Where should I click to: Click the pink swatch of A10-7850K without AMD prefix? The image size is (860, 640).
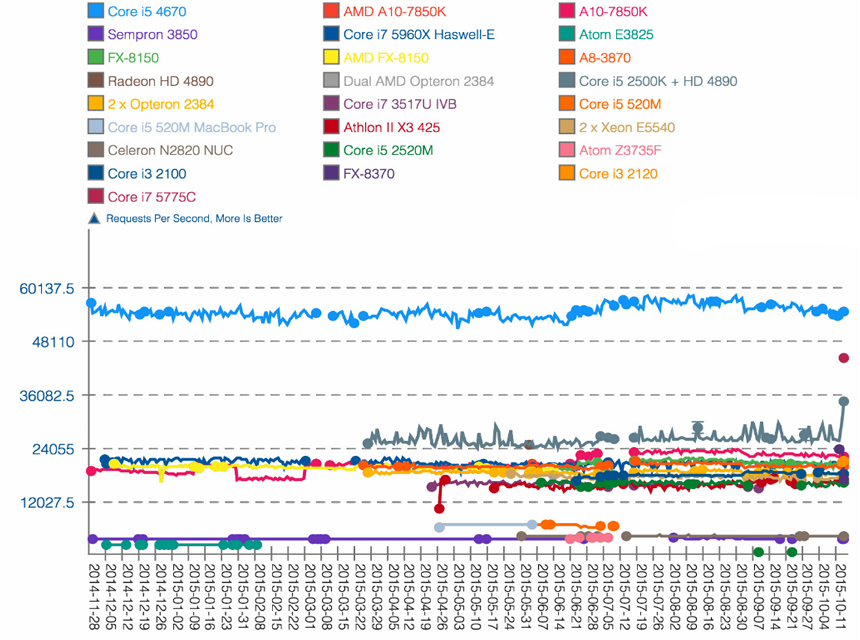tap(567, 11)
